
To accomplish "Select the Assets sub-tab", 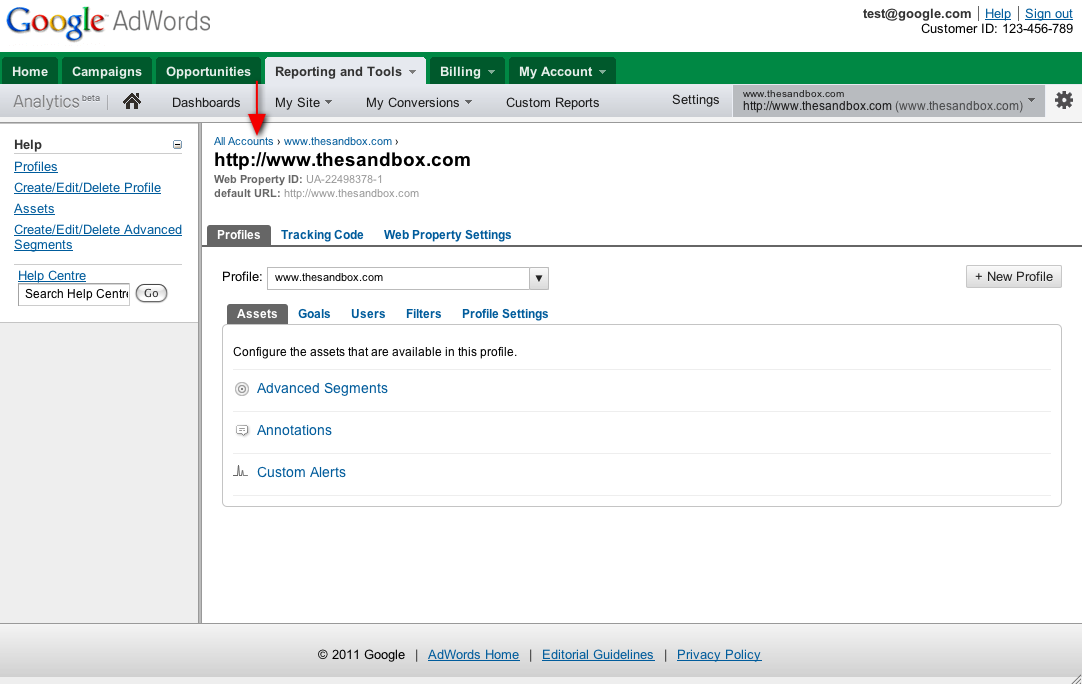I will 257,313.
